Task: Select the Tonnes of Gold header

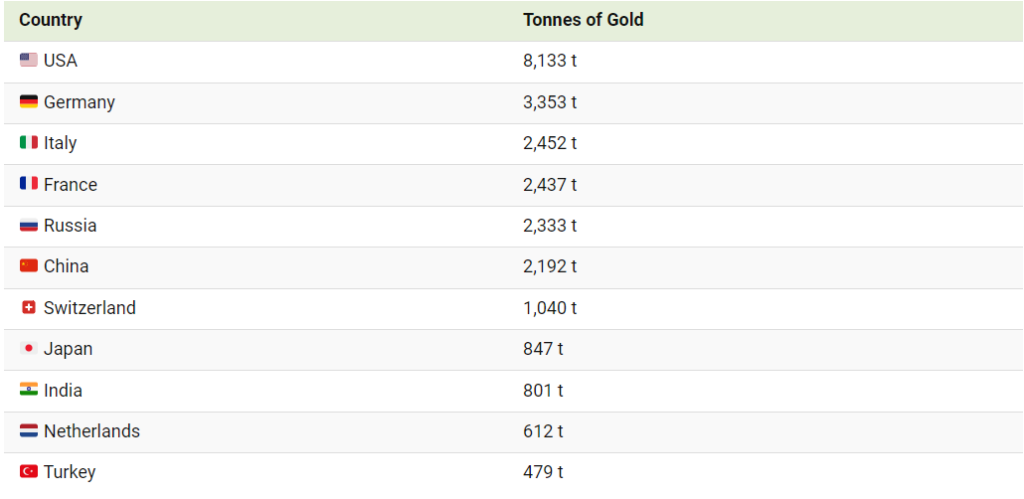Action: point(583,20)
